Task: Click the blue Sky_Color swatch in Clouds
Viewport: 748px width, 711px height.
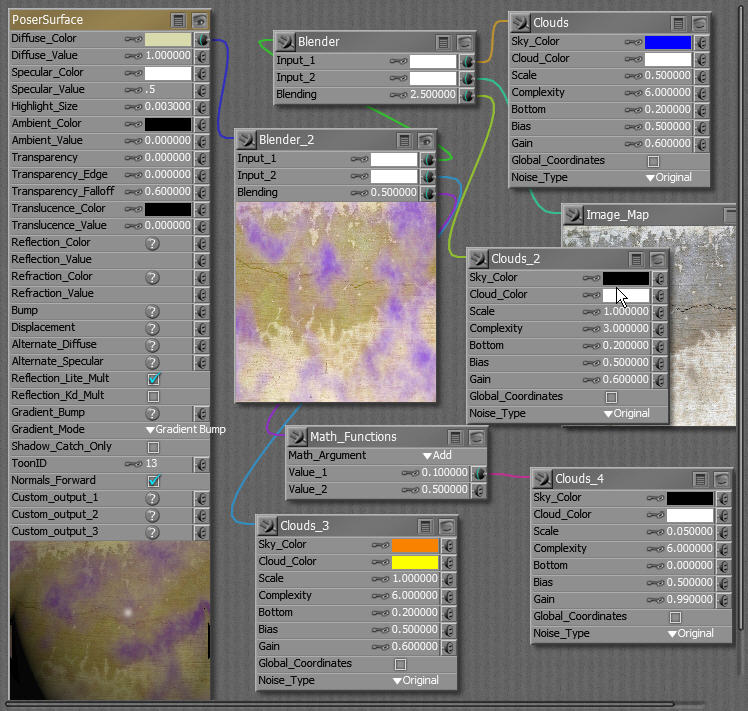Action: click(x=668, y=42)
